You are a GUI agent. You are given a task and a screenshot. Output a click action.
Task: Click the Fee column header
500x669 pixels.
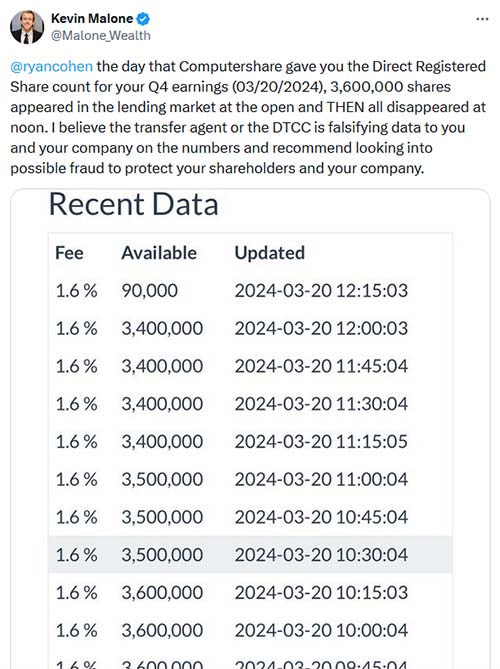pos(69,253)
